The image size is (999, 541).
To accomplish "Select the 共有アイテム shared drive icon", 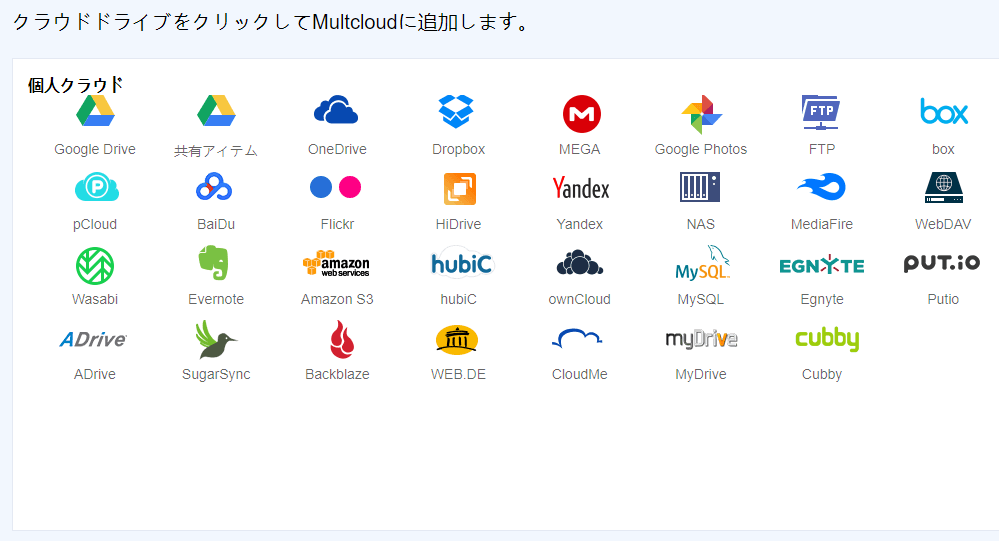I will [216, 112].
